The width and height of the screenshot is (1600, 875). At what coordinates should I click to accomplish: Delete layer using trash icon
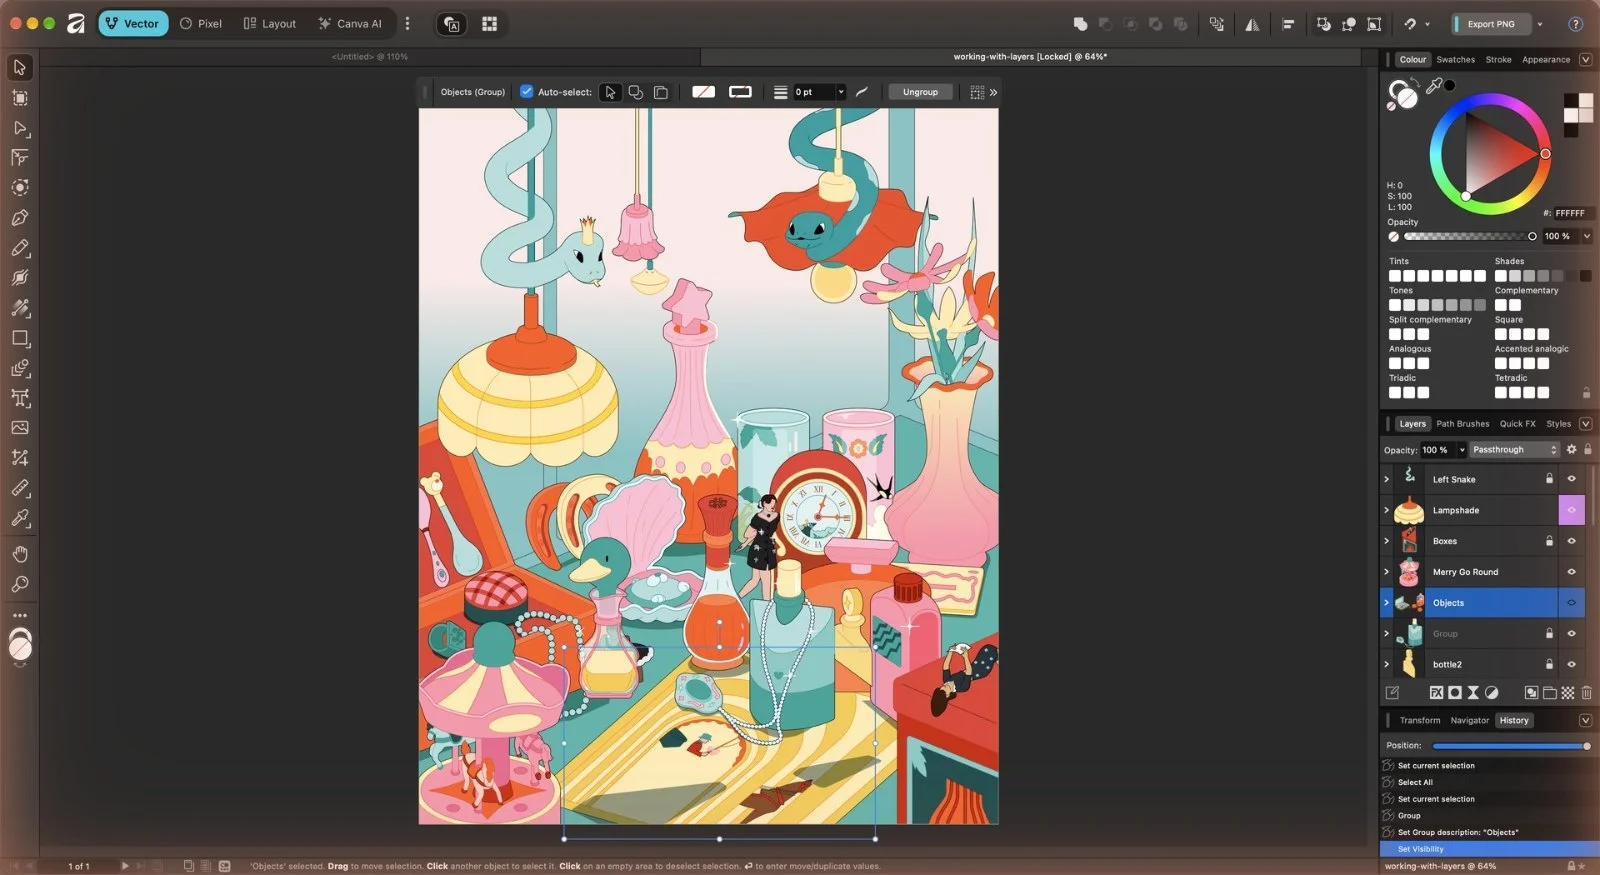pos(1586,692)
